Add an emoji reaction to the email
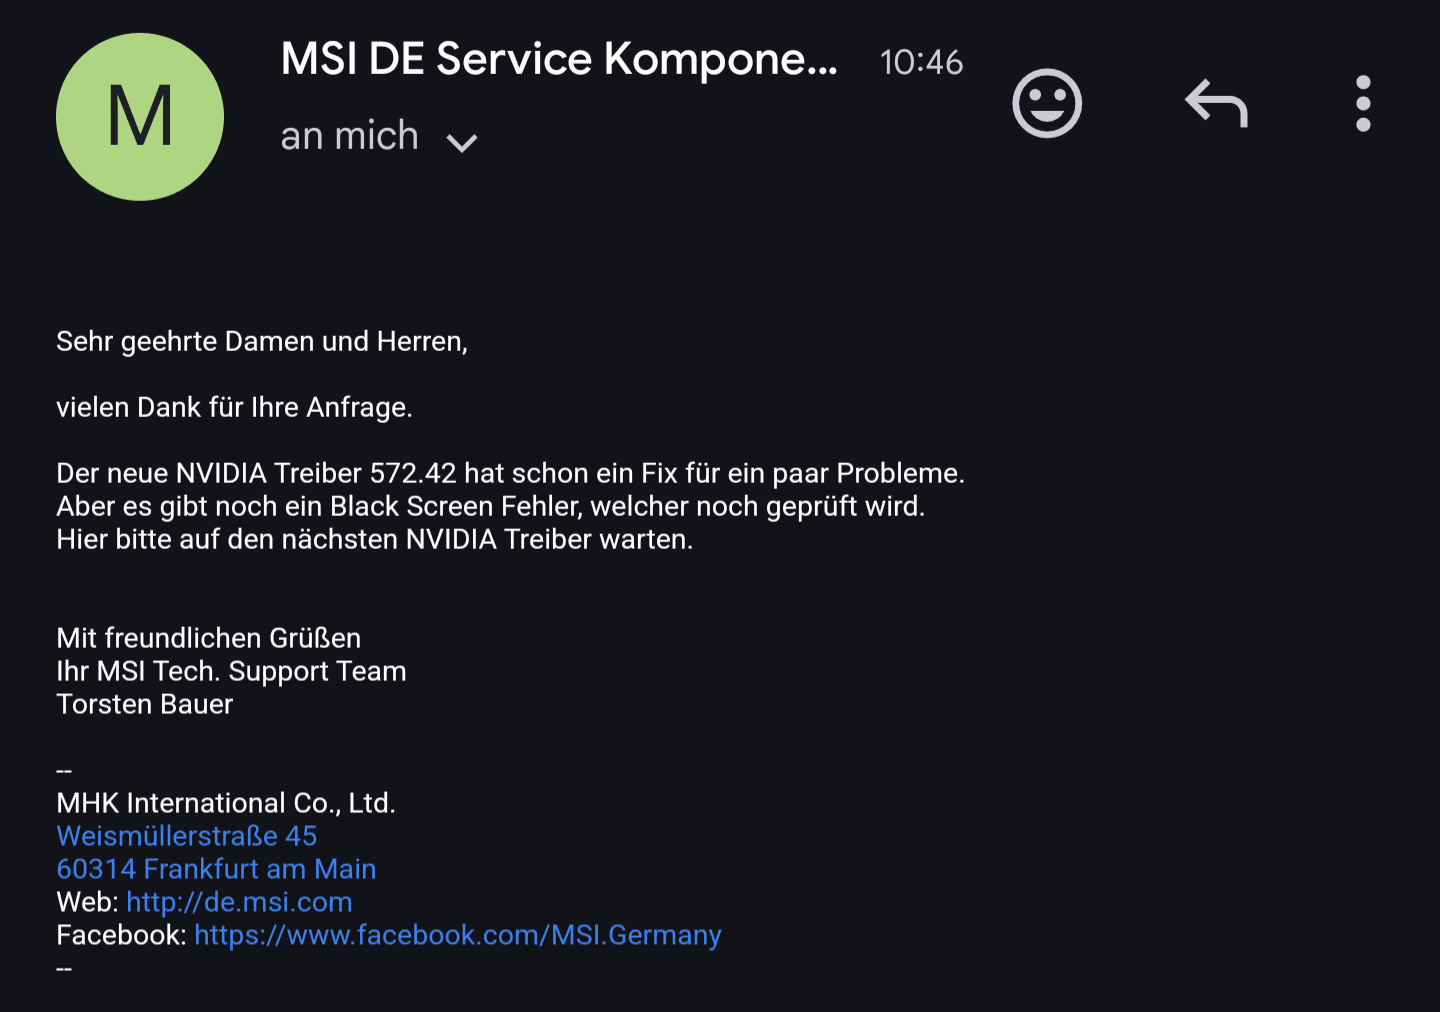Viewport: 1440px width, 1012px height. coord(1047,103)
